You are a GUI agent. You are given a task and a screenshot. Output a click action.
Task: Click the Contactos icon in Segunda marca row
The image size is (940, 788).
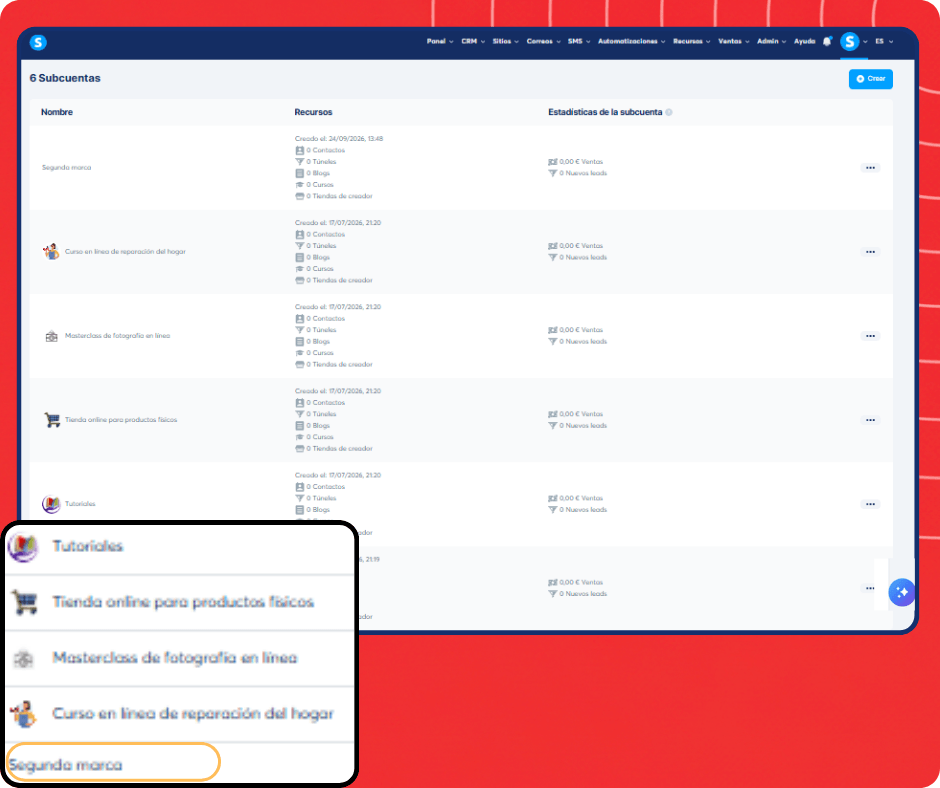coord(300,151)
